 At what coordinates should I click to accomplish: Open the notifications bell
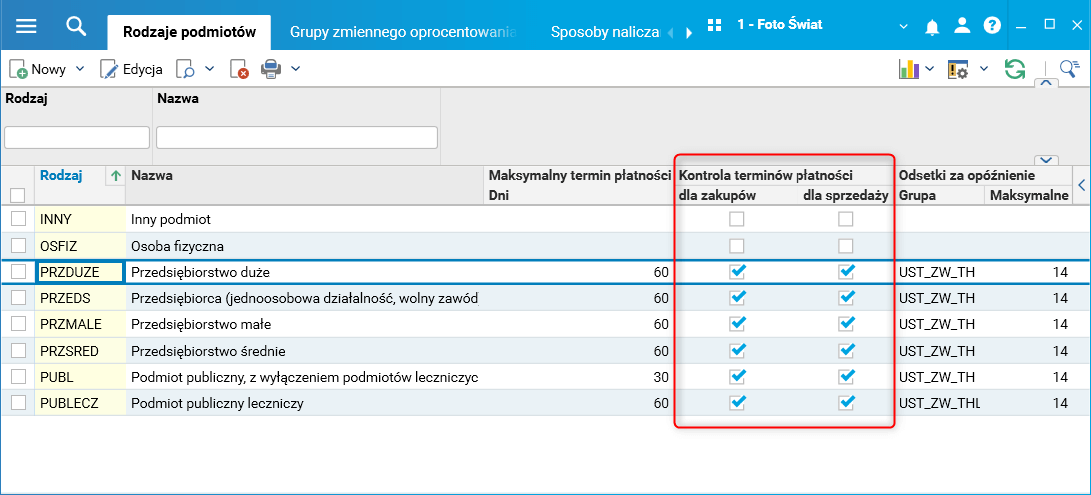pos(933,25)
